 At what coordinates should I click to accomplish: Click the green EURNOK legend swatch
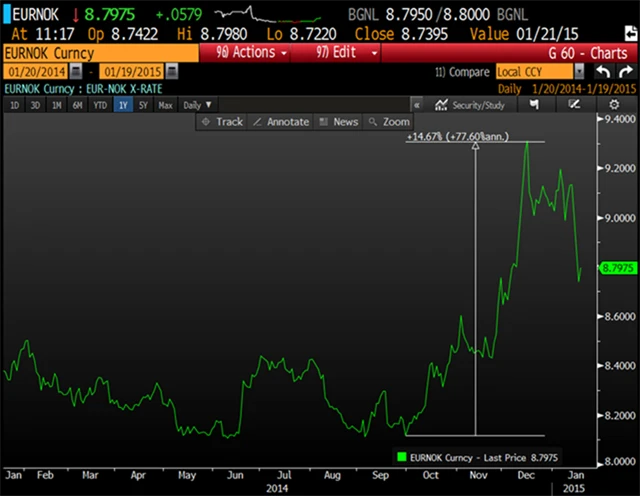(x=402, y=455)
